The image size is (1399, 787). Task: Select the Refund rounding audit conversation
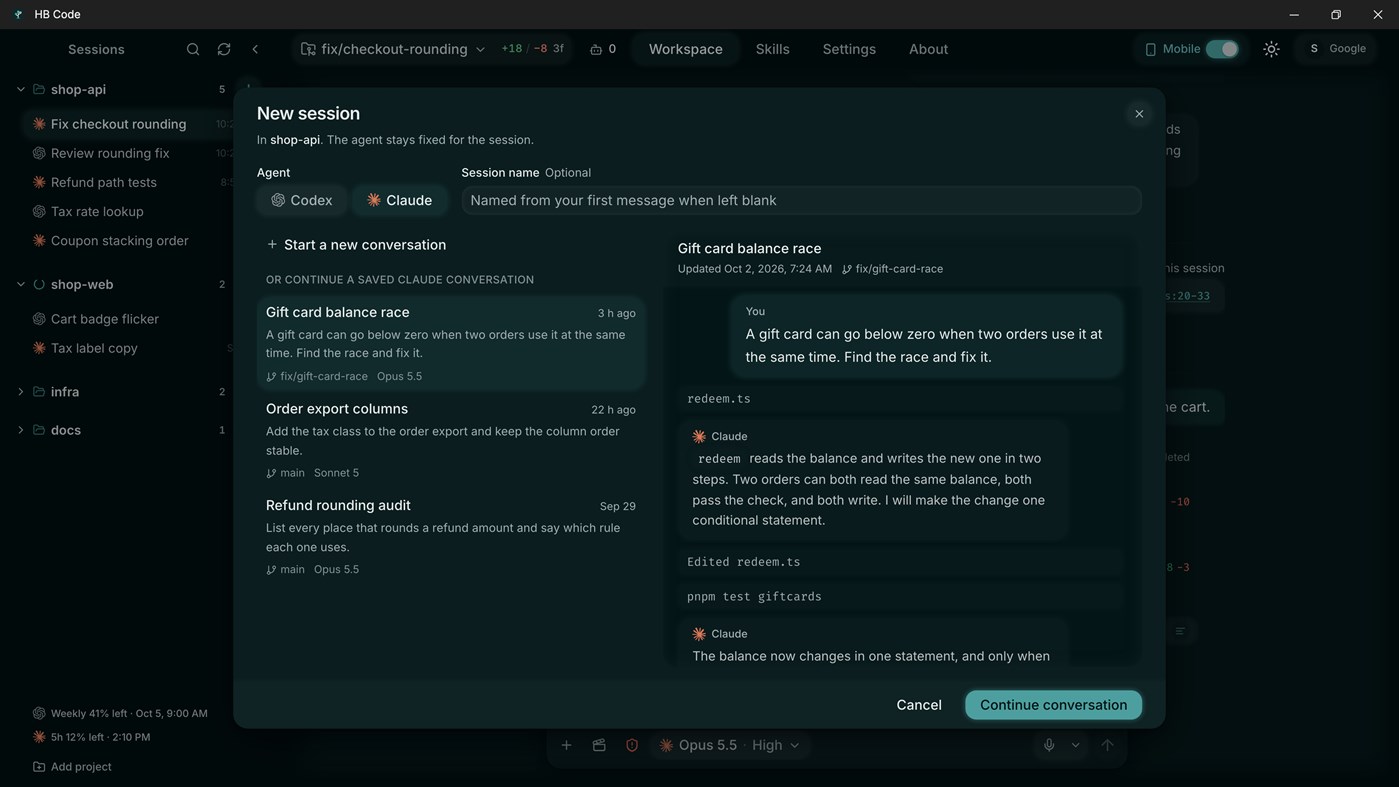pyautogui.click(x=451, y=537)
